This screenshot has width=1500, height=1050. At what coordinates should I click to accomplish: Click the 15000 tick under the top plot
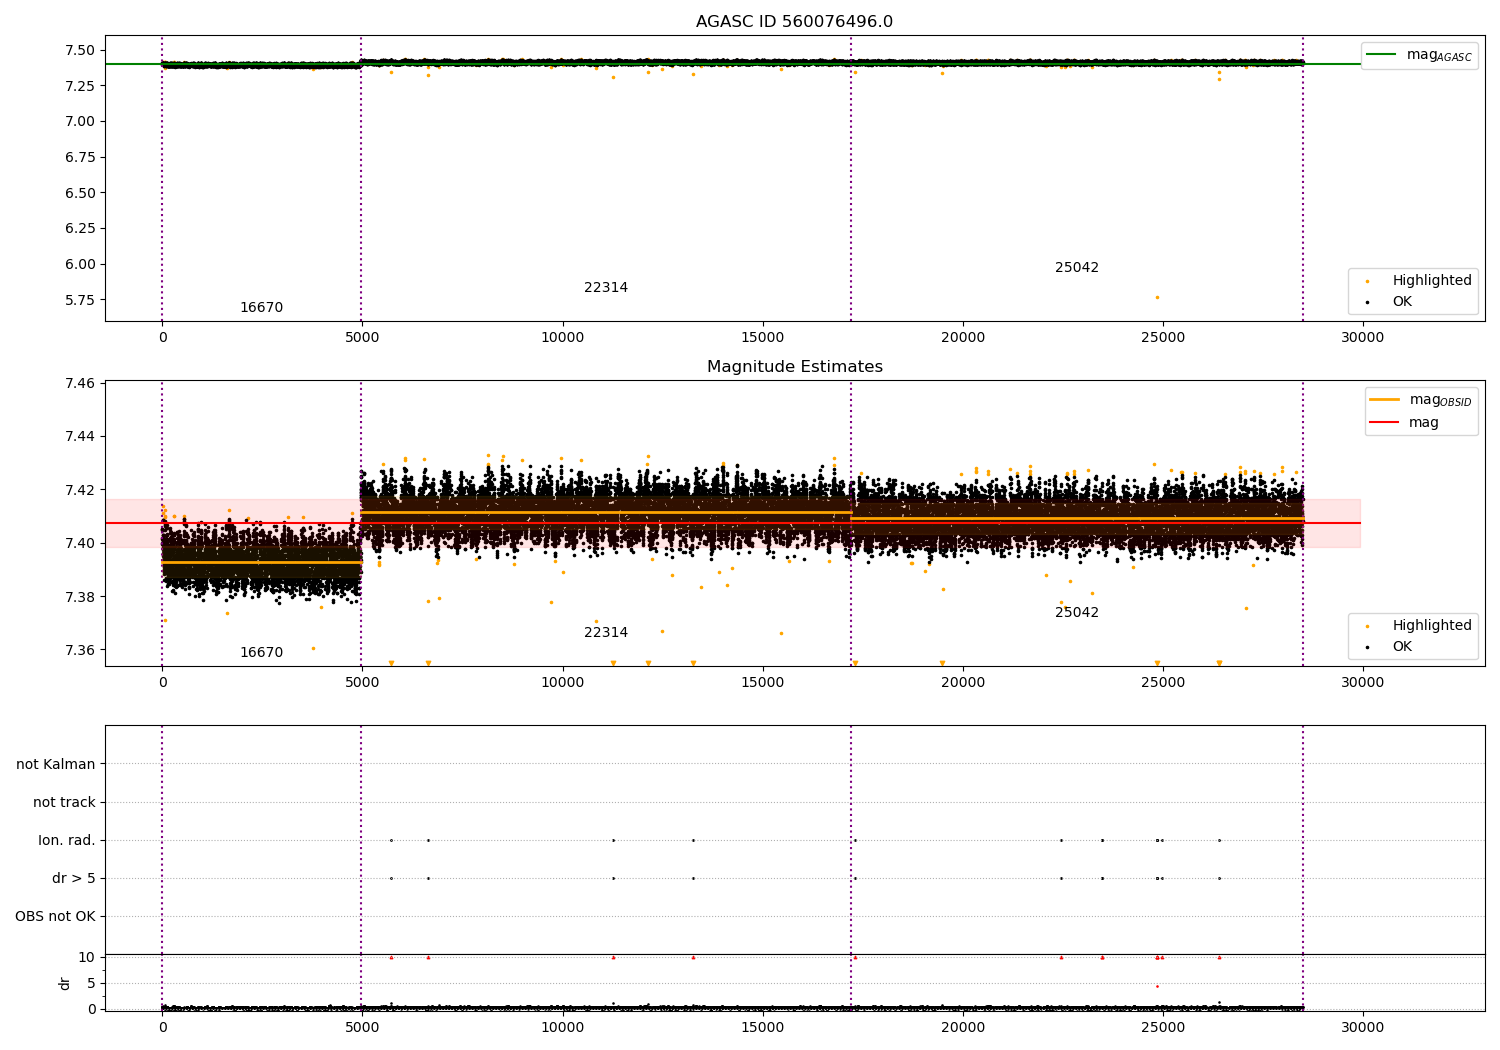[762, 338]
